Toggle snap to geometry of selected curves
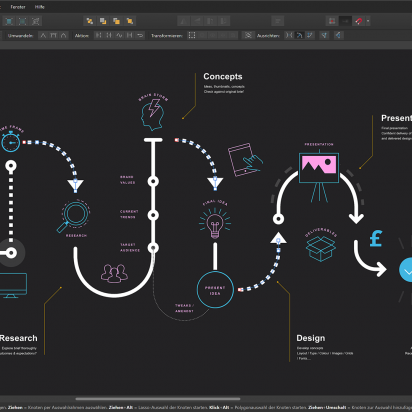This screenshot has height=412, width=412. [299, 35]
